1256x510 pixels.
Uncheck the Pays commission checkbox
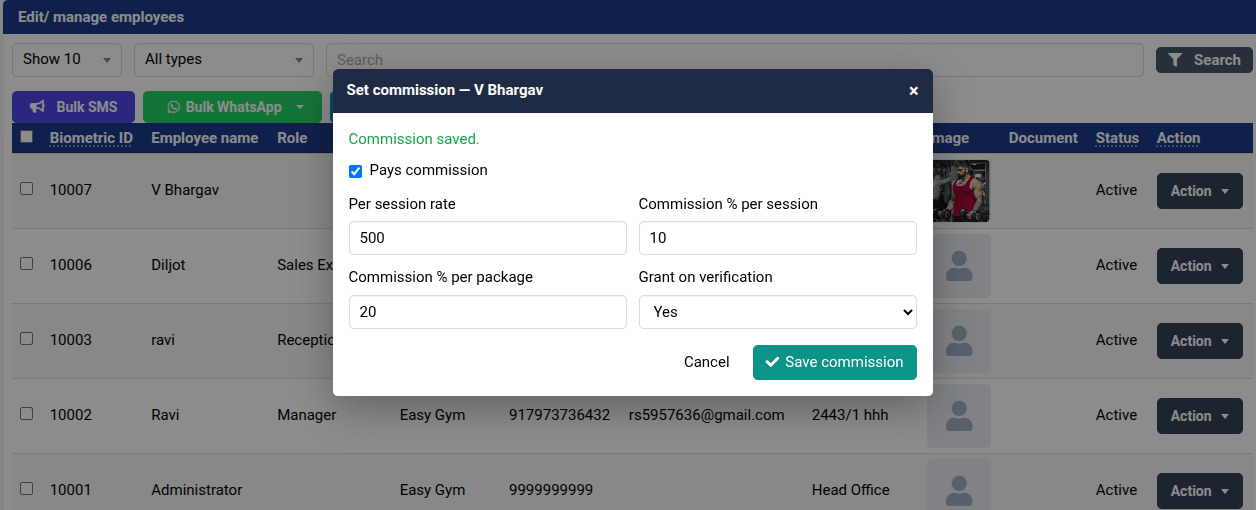click(355, 171)
